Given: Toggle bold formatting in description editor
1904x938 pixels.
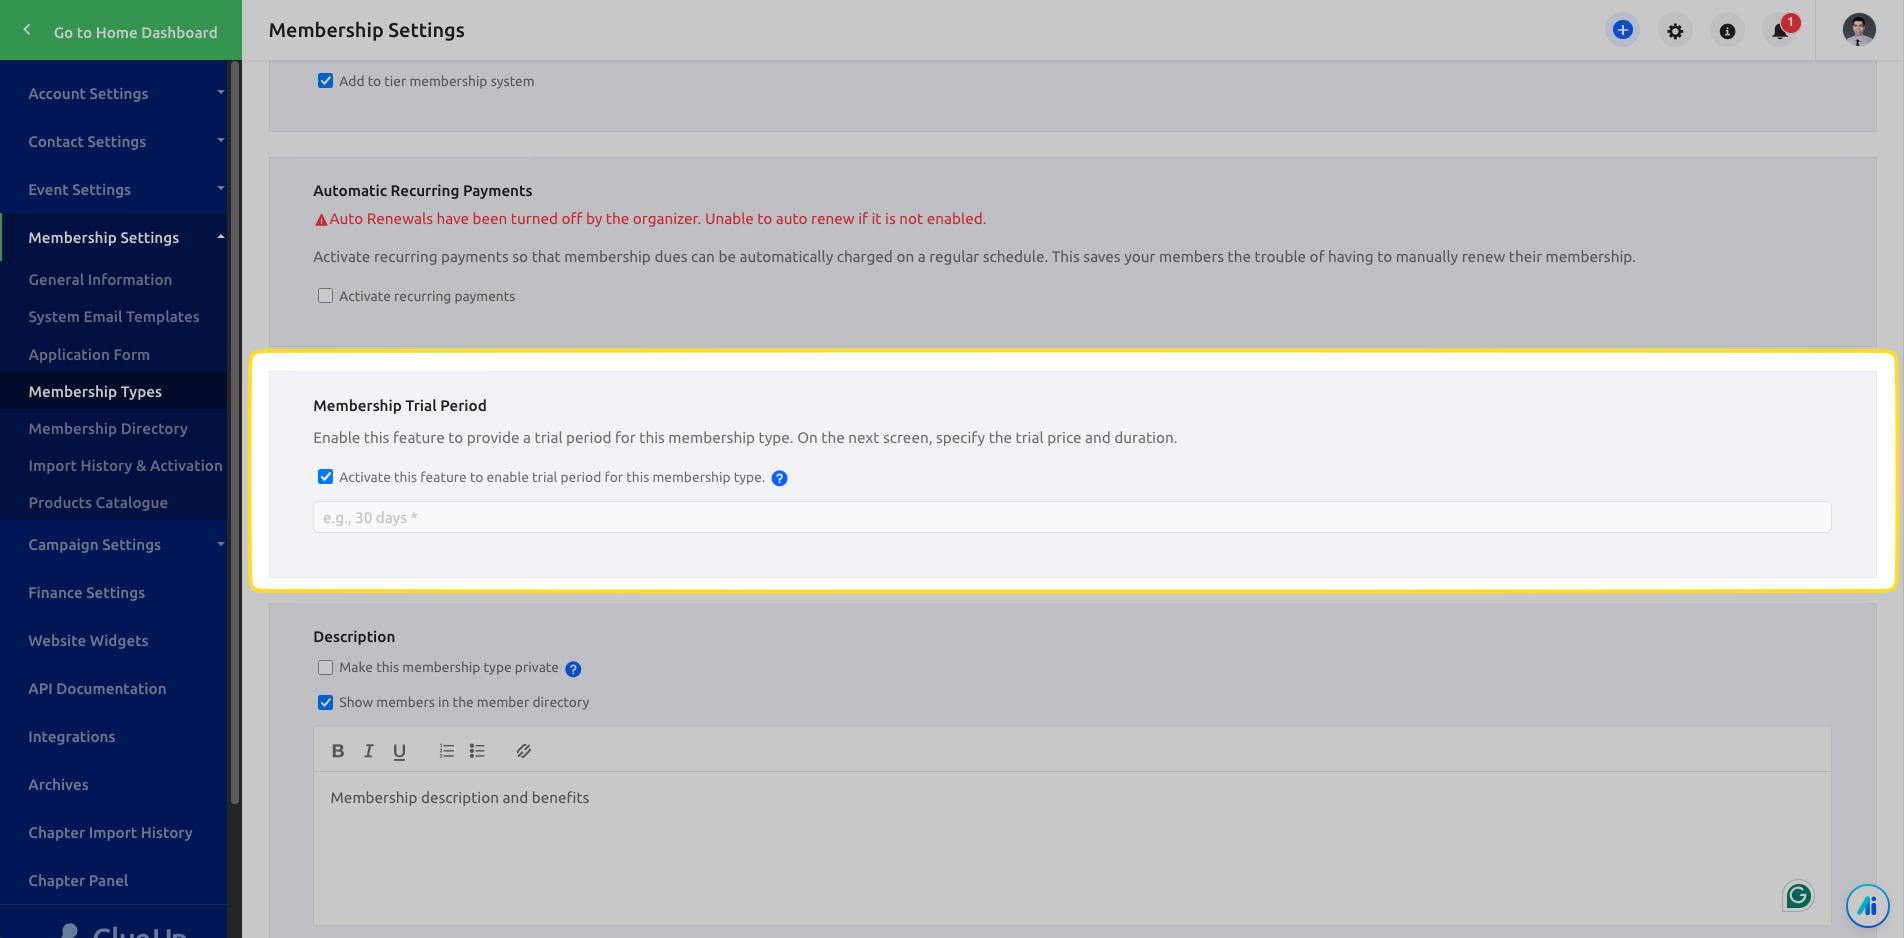Looking at the screenshot, I should click(338, 751).
